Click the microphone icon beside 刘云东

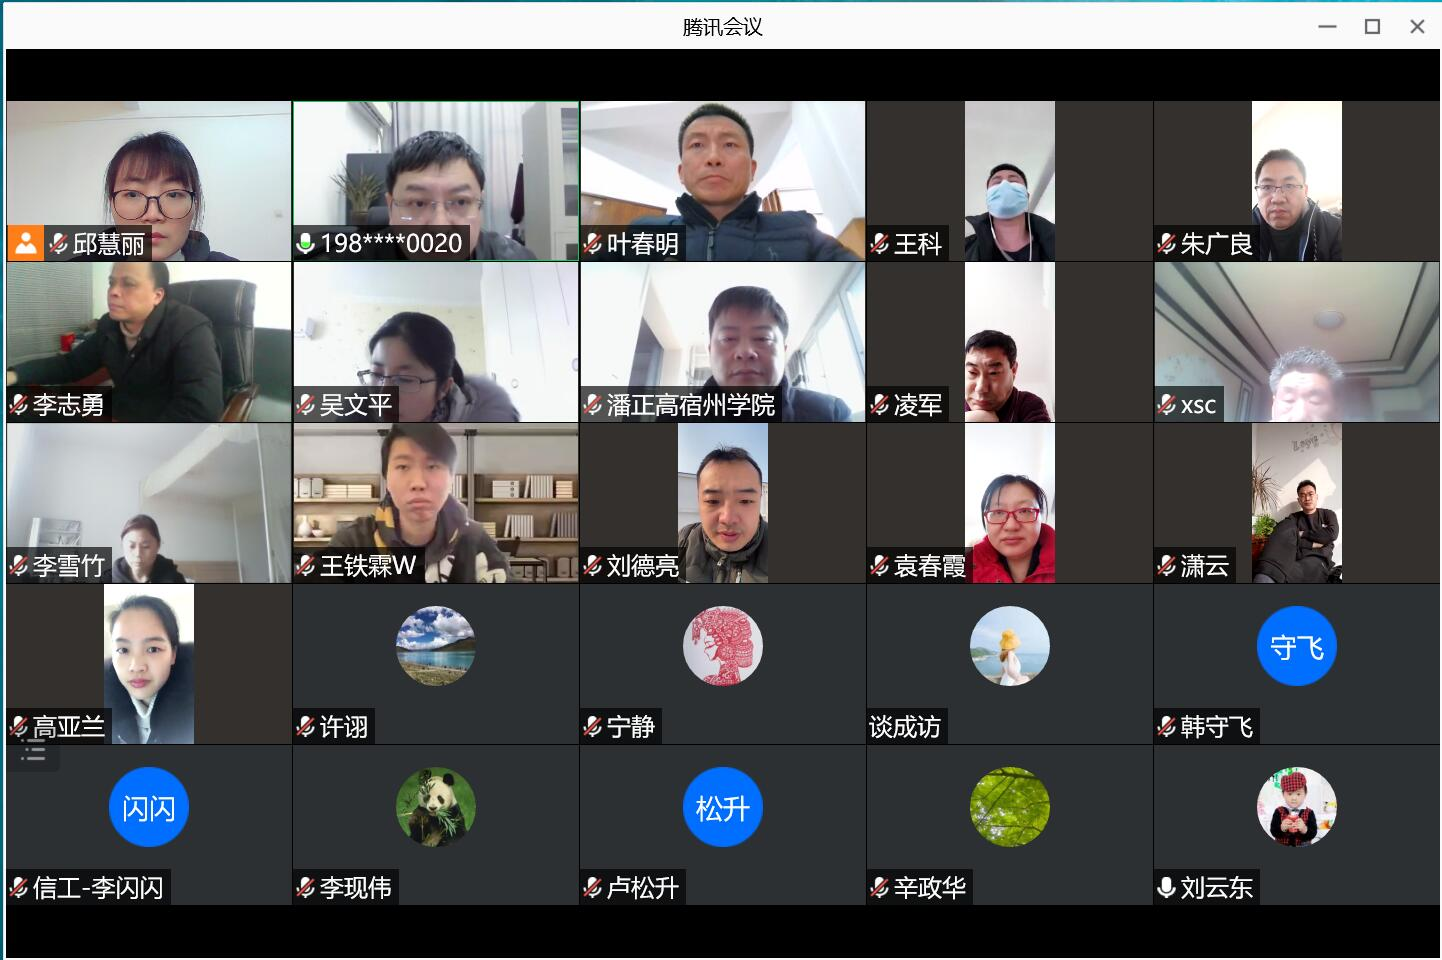[1166, 888]
